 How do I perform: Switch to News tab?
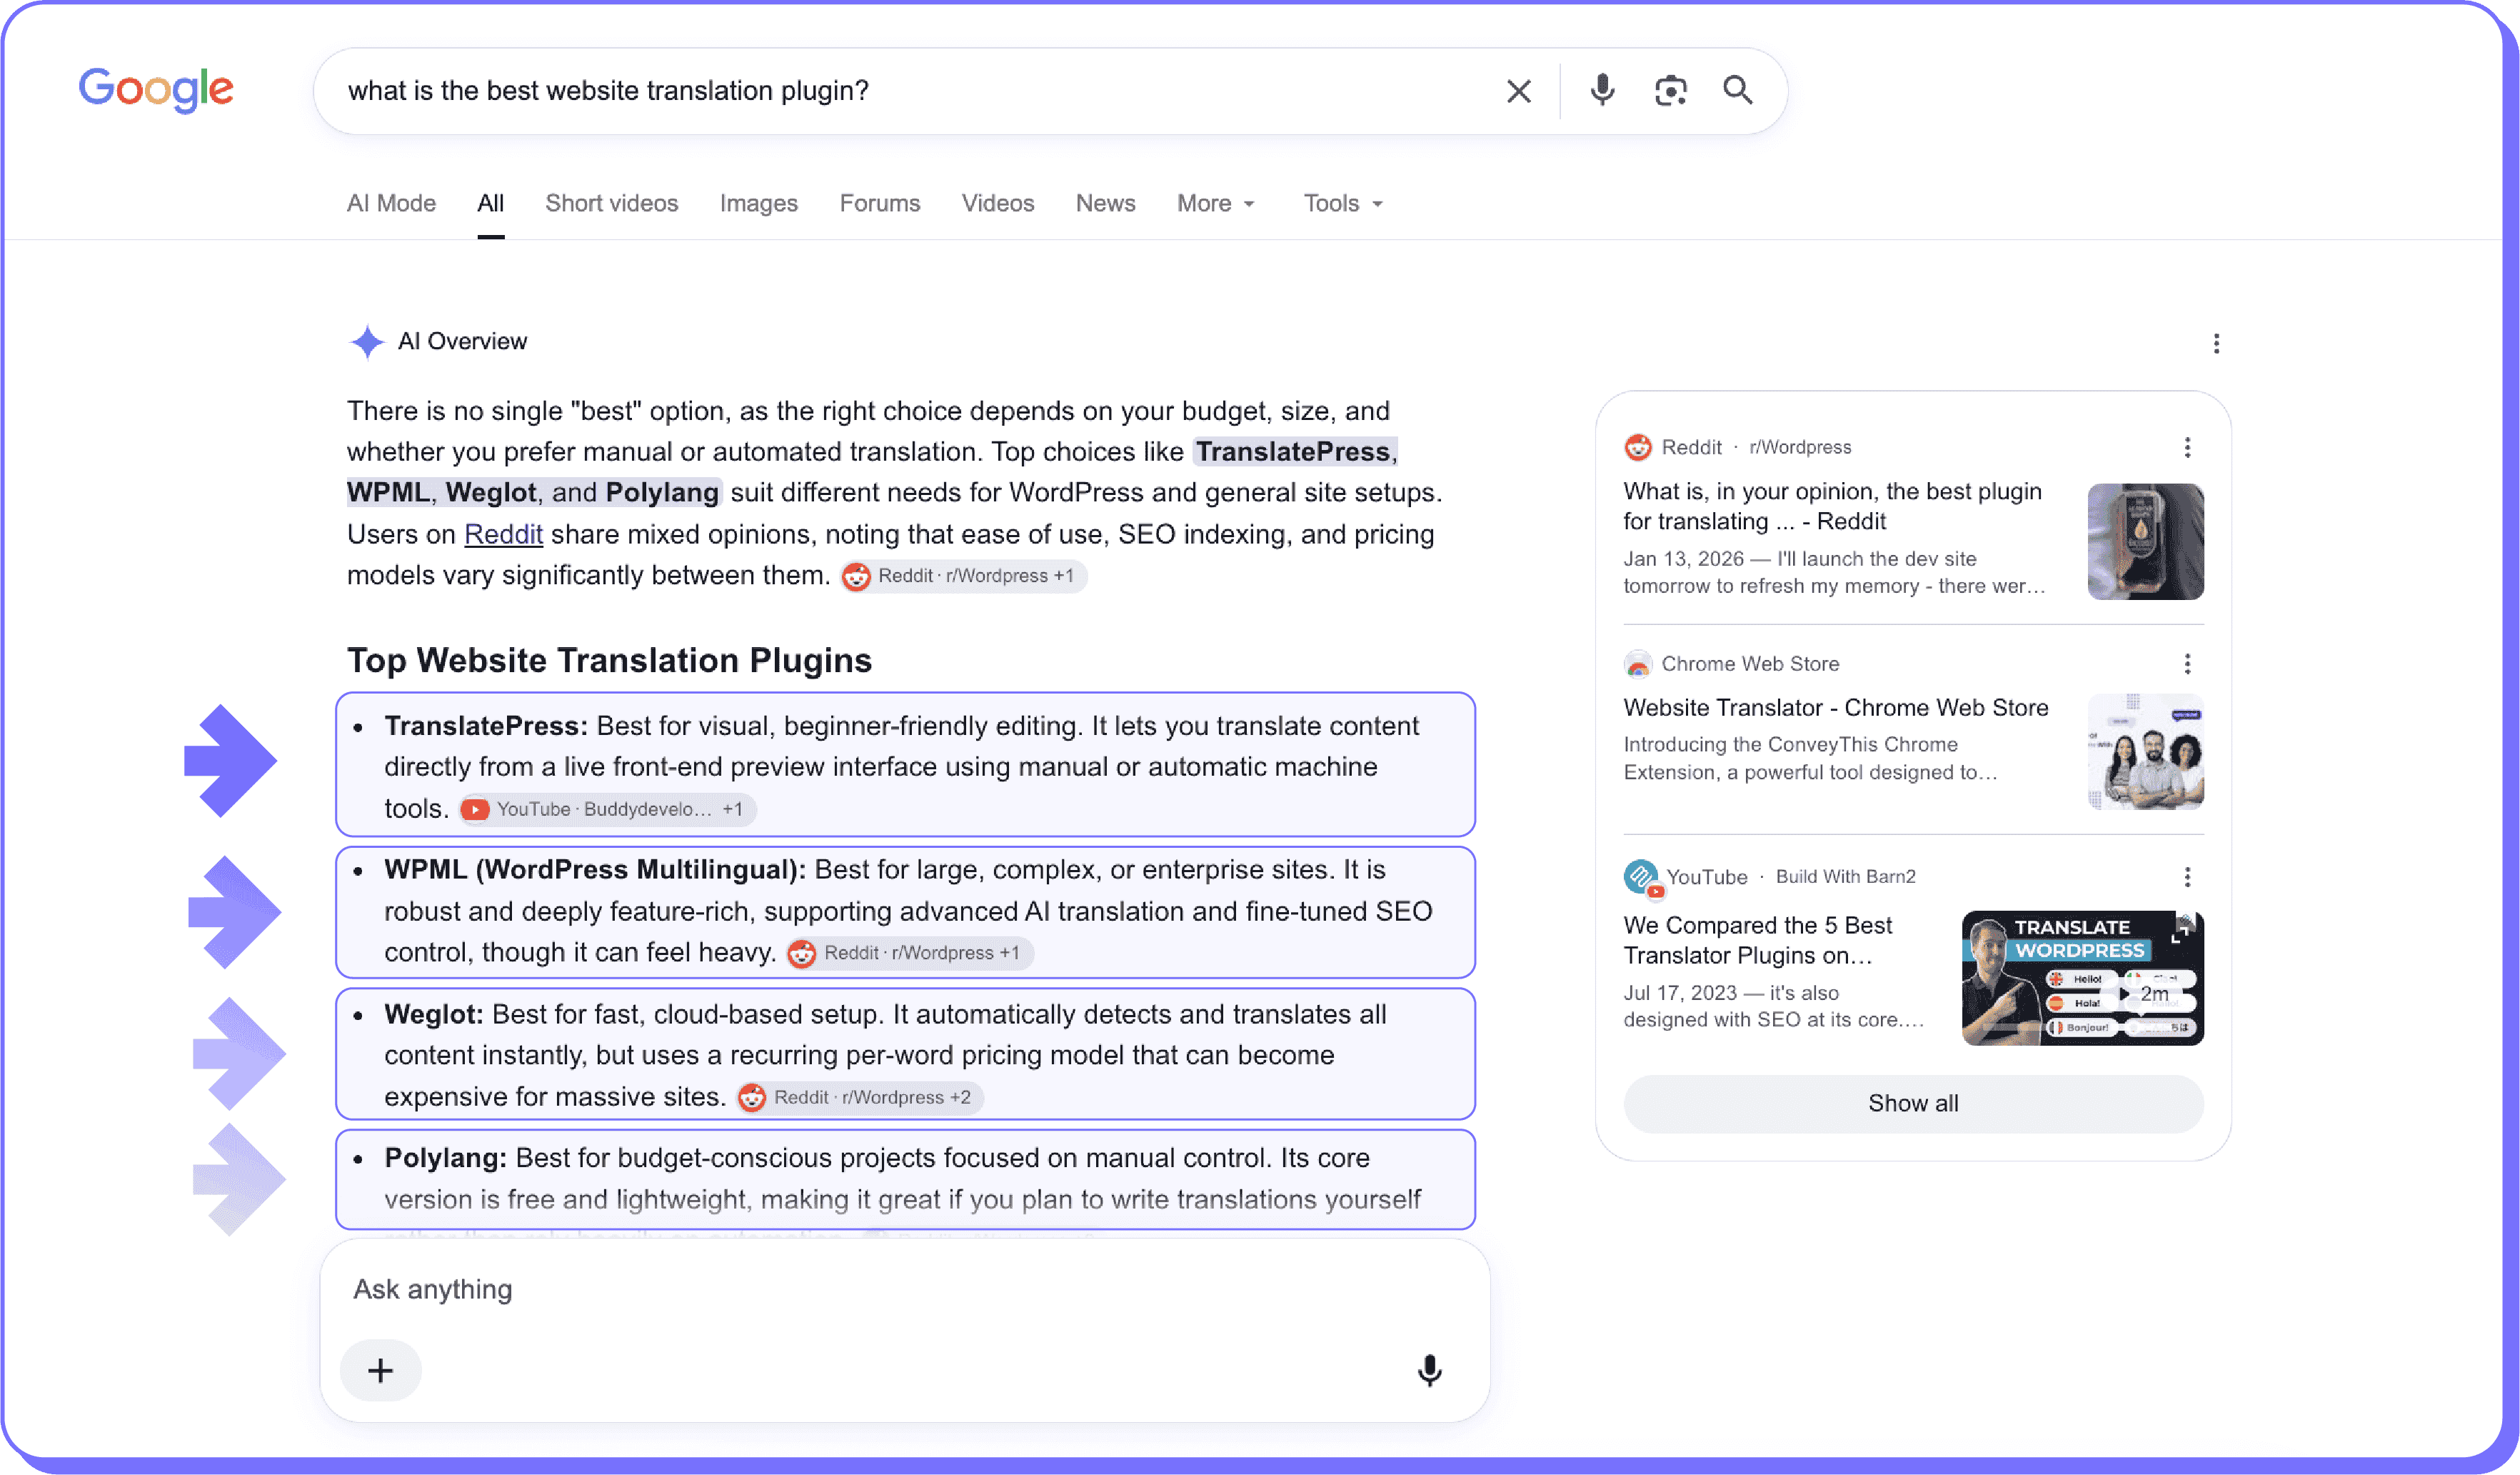pyautogui.click(x=1105, y=203)
